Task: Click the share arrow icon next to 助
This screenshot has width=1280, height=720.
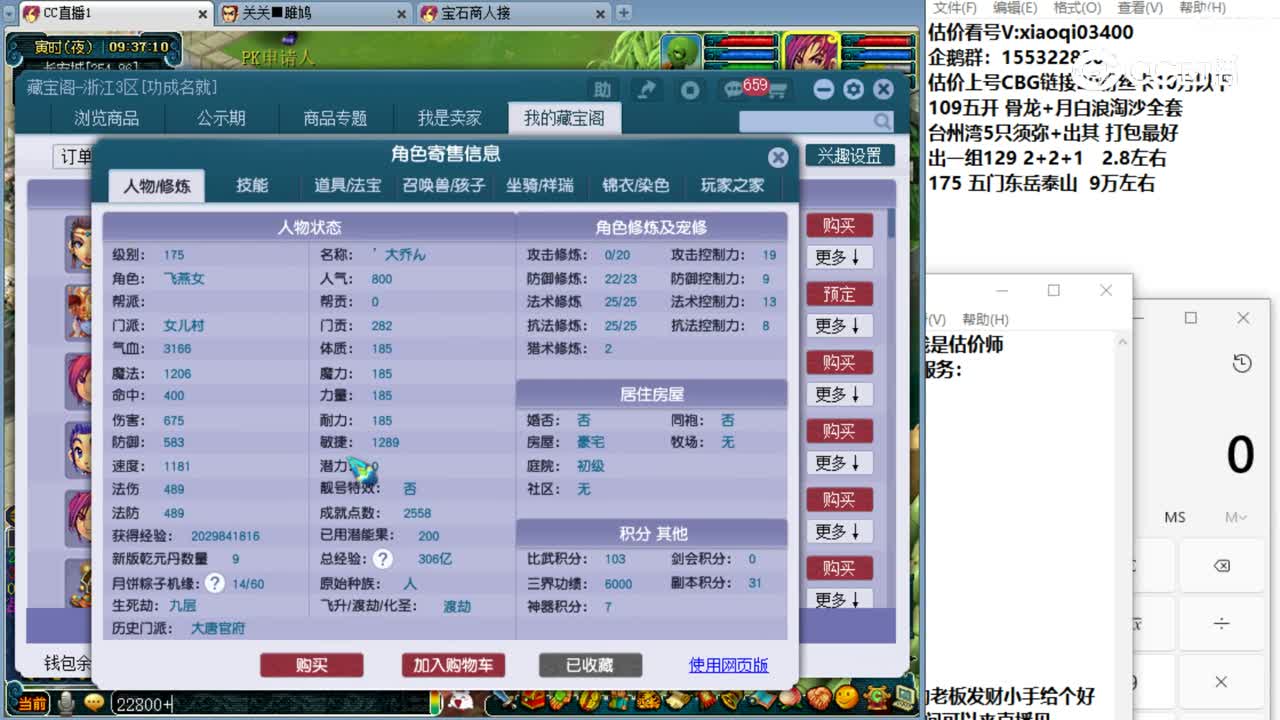Action: (645, 89)
